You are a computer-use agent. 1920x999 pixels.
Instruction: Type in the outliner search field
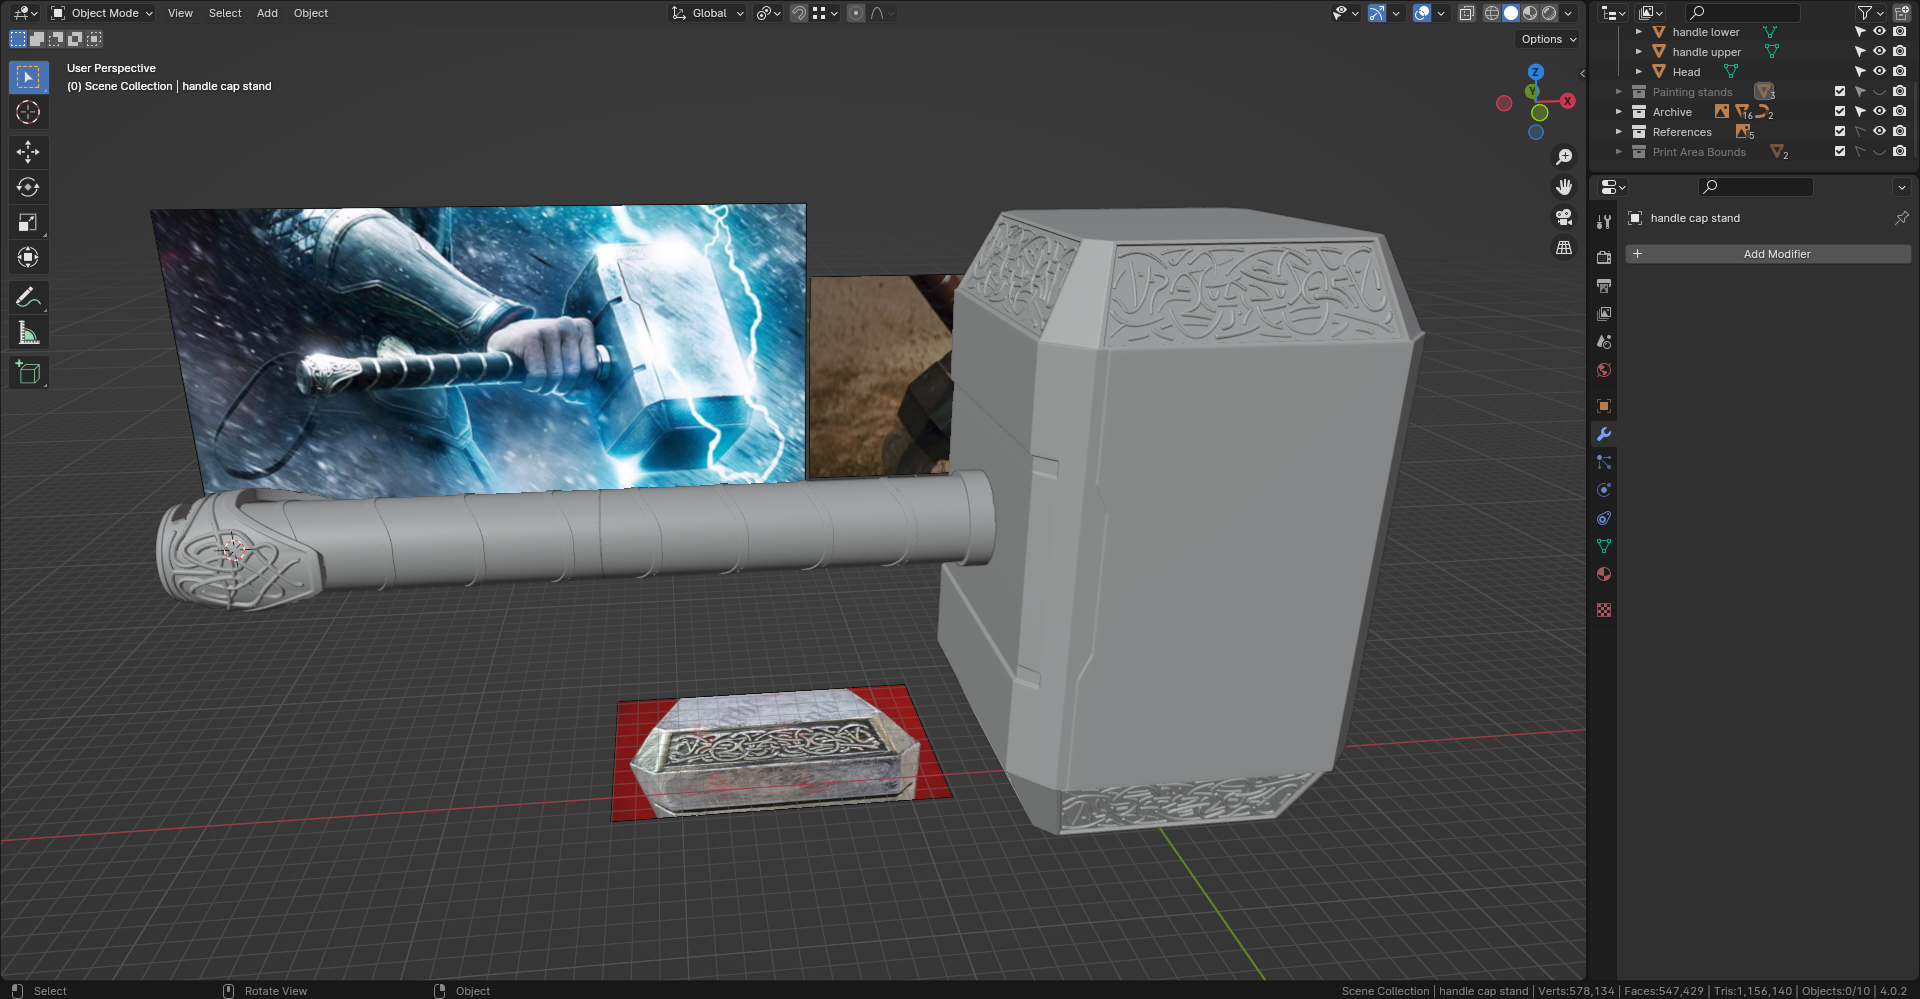(x=1743, y=12)
